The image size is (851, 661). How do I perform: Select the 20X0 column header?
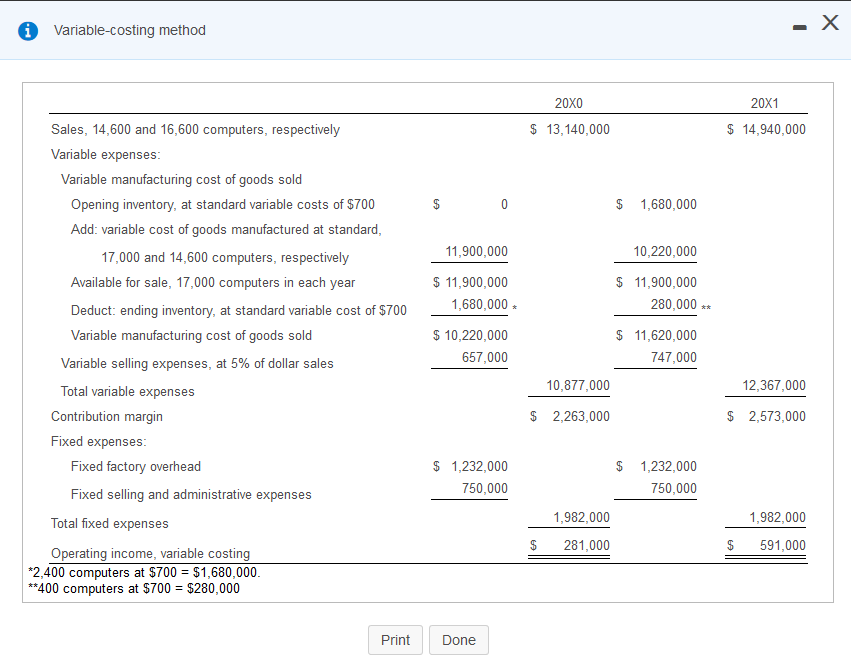point(568,102)
